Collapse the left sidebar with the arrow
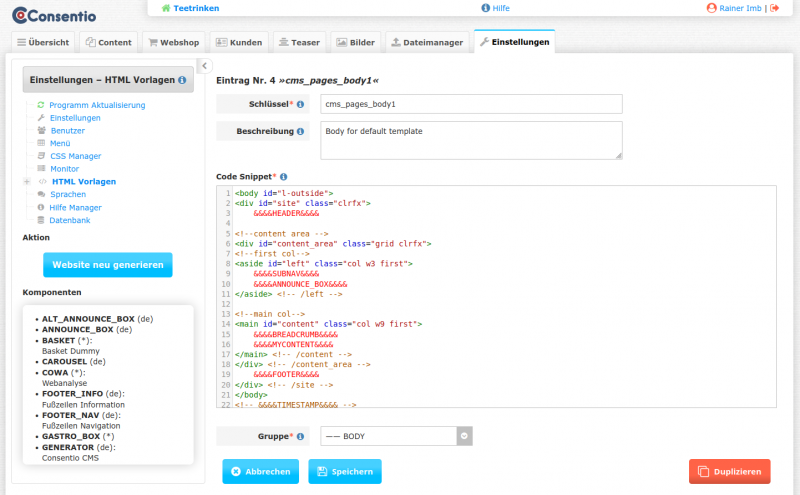800x495 pixels. (204, 65)
